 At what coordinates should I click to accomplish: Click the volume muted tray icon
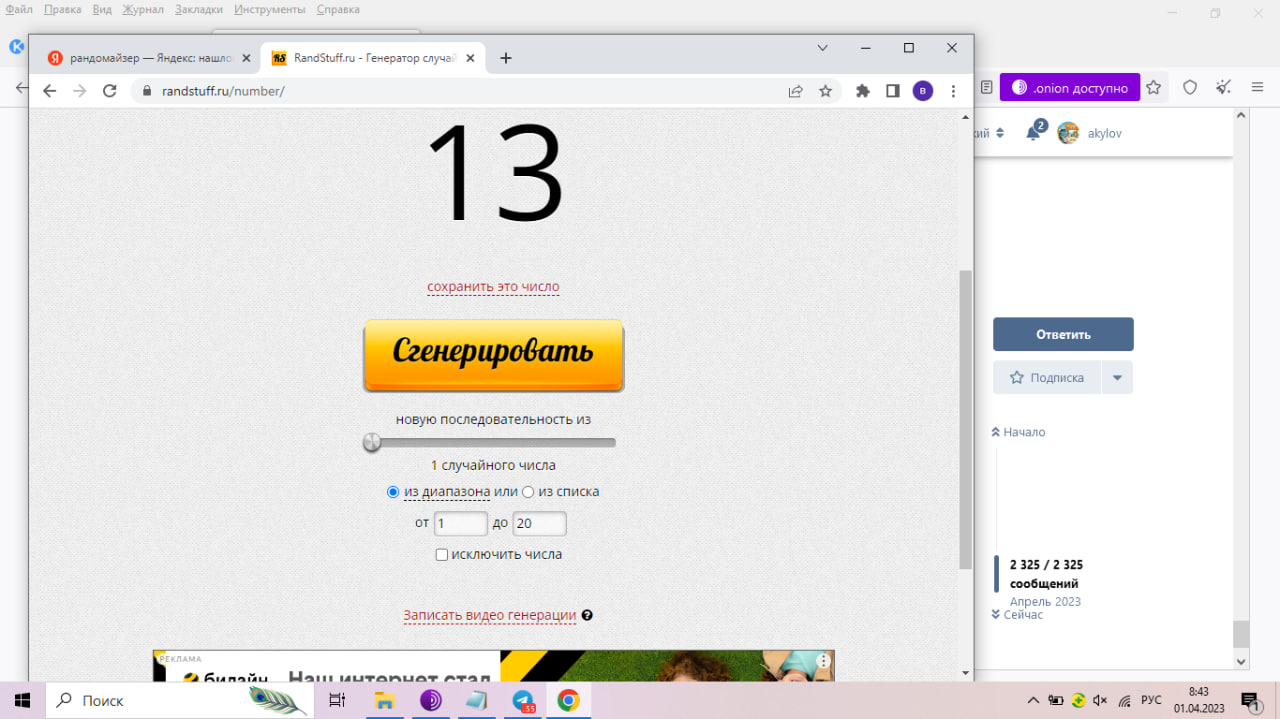(1101, 700)
